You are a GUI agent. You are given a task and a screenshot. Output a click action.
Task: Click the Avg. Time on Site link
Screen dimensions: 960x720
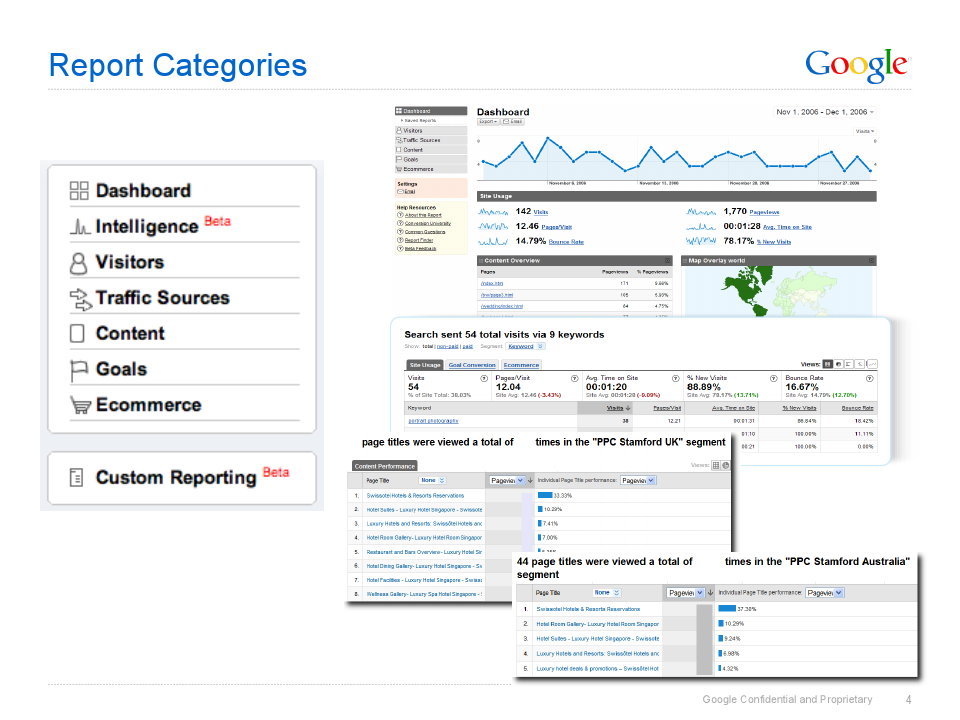(787, 227)
